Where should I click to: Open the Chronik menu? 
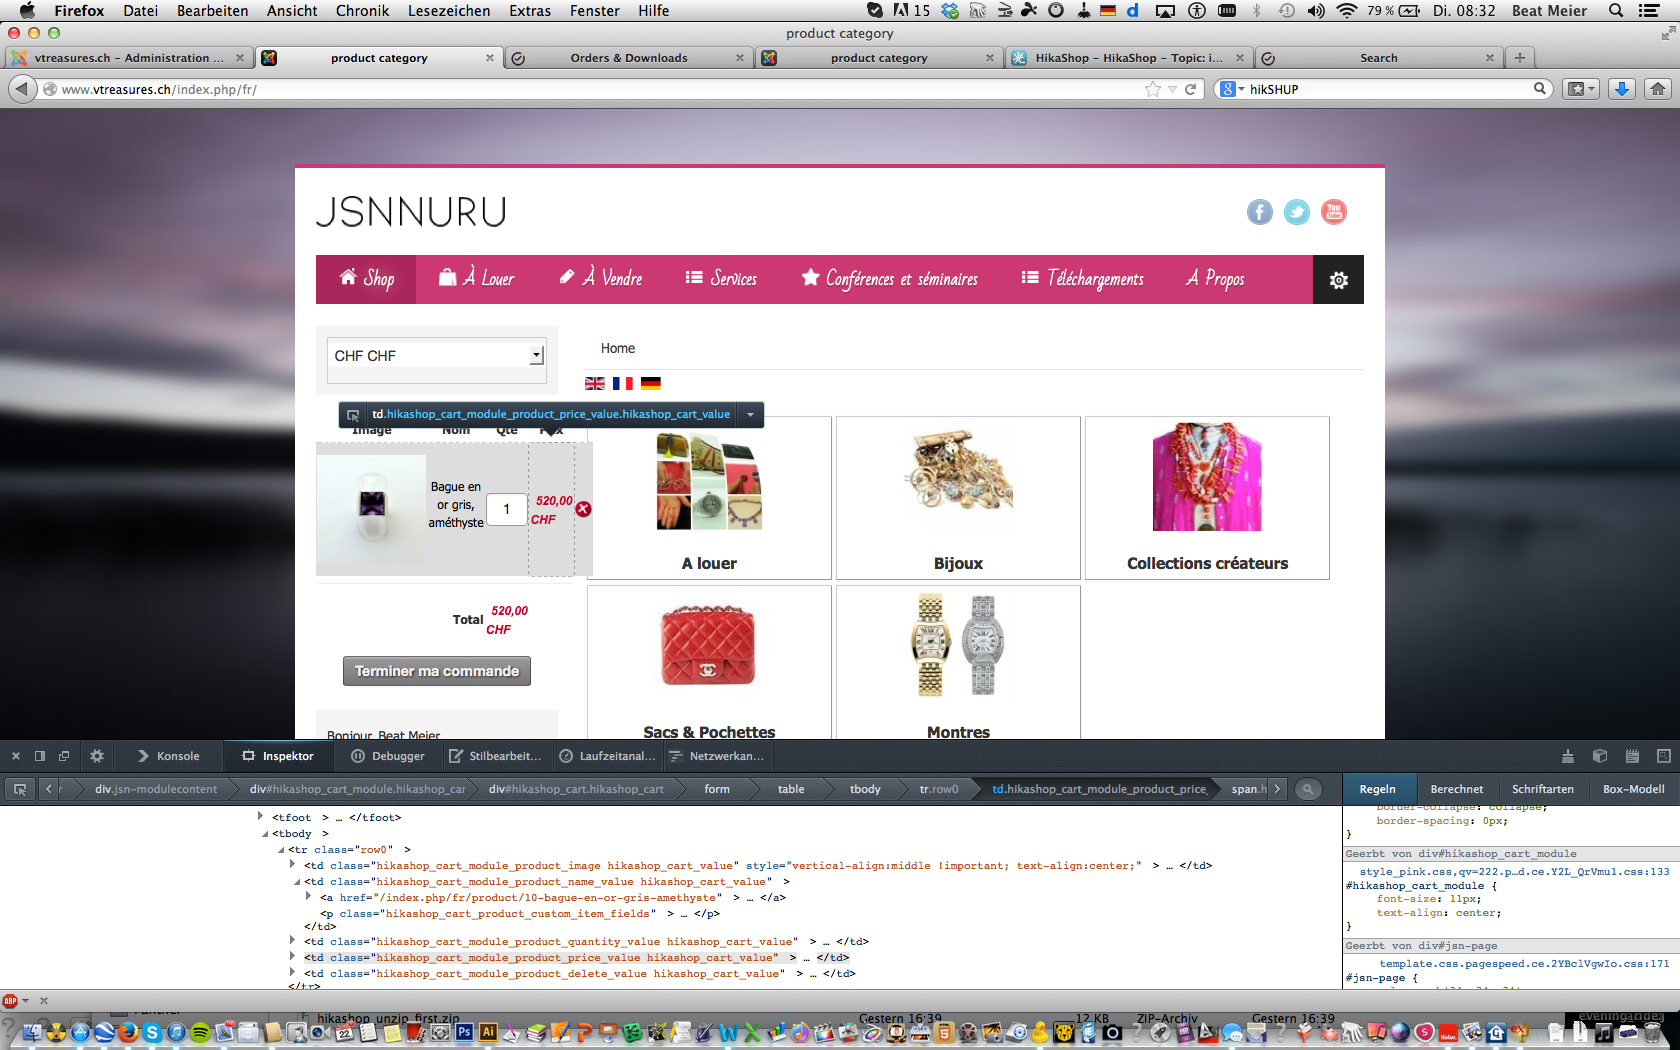pyautogui.click(x=362, y=11)
